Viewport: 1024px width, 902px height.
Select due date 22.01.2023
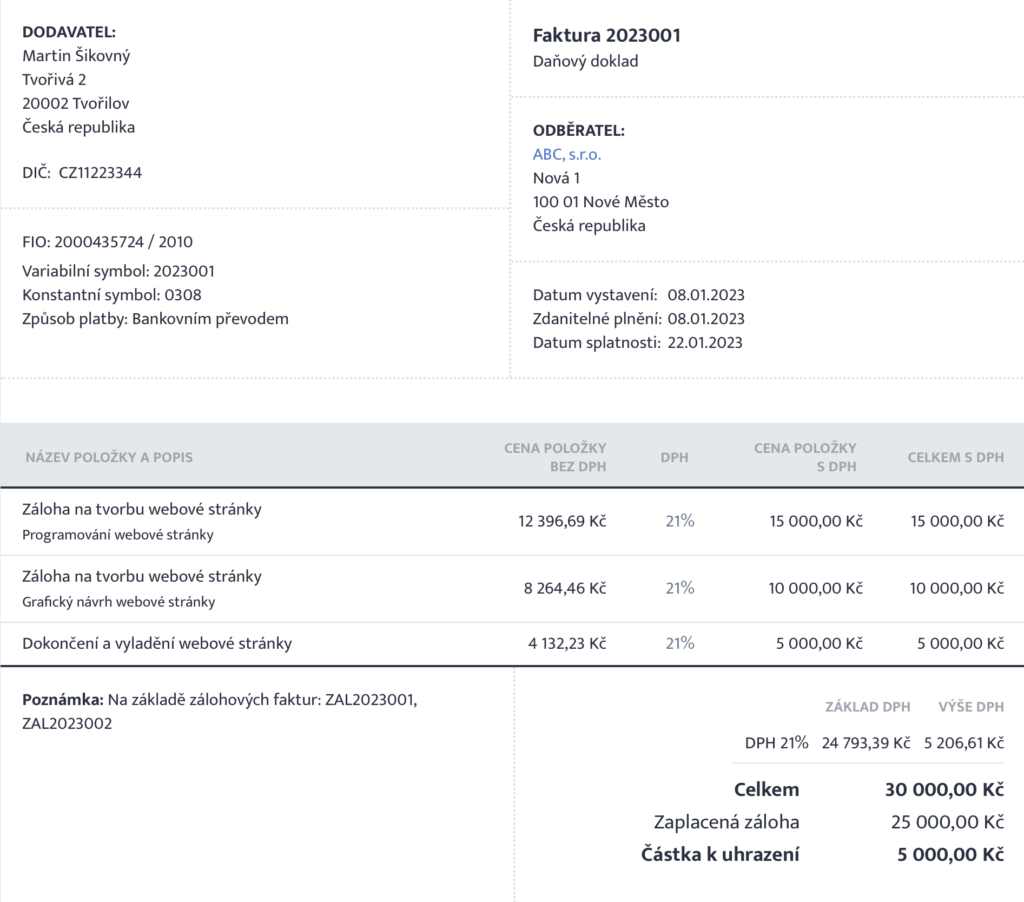pos(705,343)
